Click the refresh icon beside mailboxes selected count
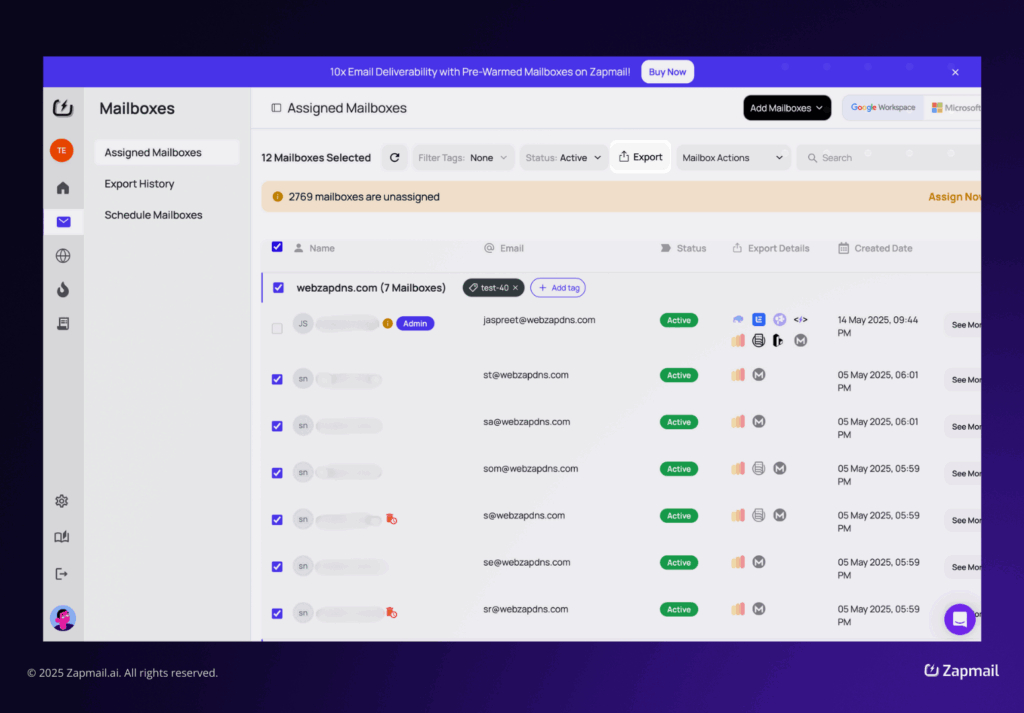Screen dimensions: 1024x713 396,157
